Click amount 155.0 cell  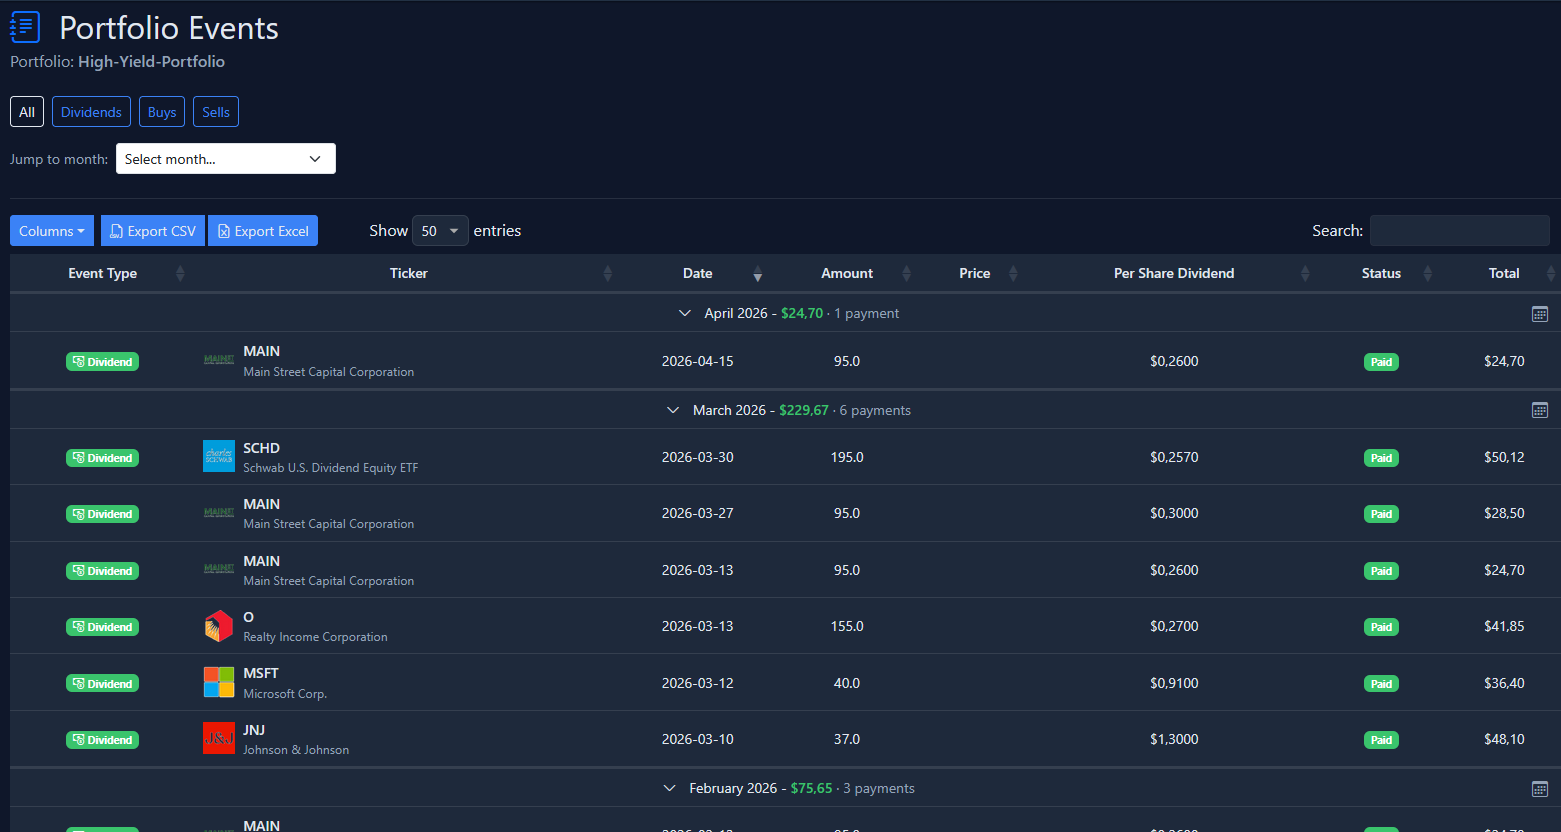(x=847, y=626)
